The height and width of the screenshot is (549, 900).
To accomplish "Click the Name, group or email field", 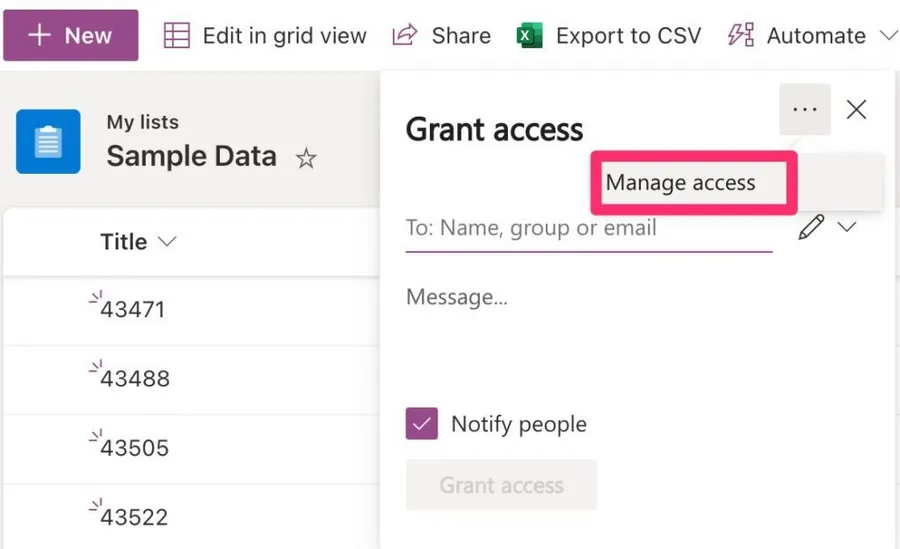I will point(588,228).
